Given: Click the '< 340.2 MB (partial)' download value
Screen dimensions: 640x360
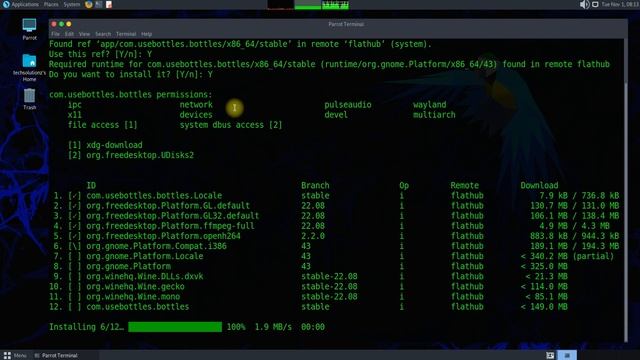Looking at the screenshot, I should pos(567,256).
